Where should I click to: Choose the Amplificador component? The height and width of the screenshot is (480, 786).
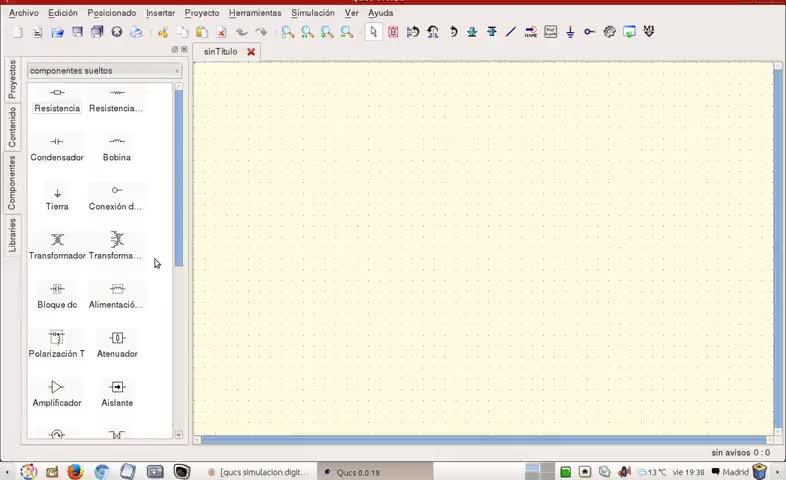coord(57,395)
